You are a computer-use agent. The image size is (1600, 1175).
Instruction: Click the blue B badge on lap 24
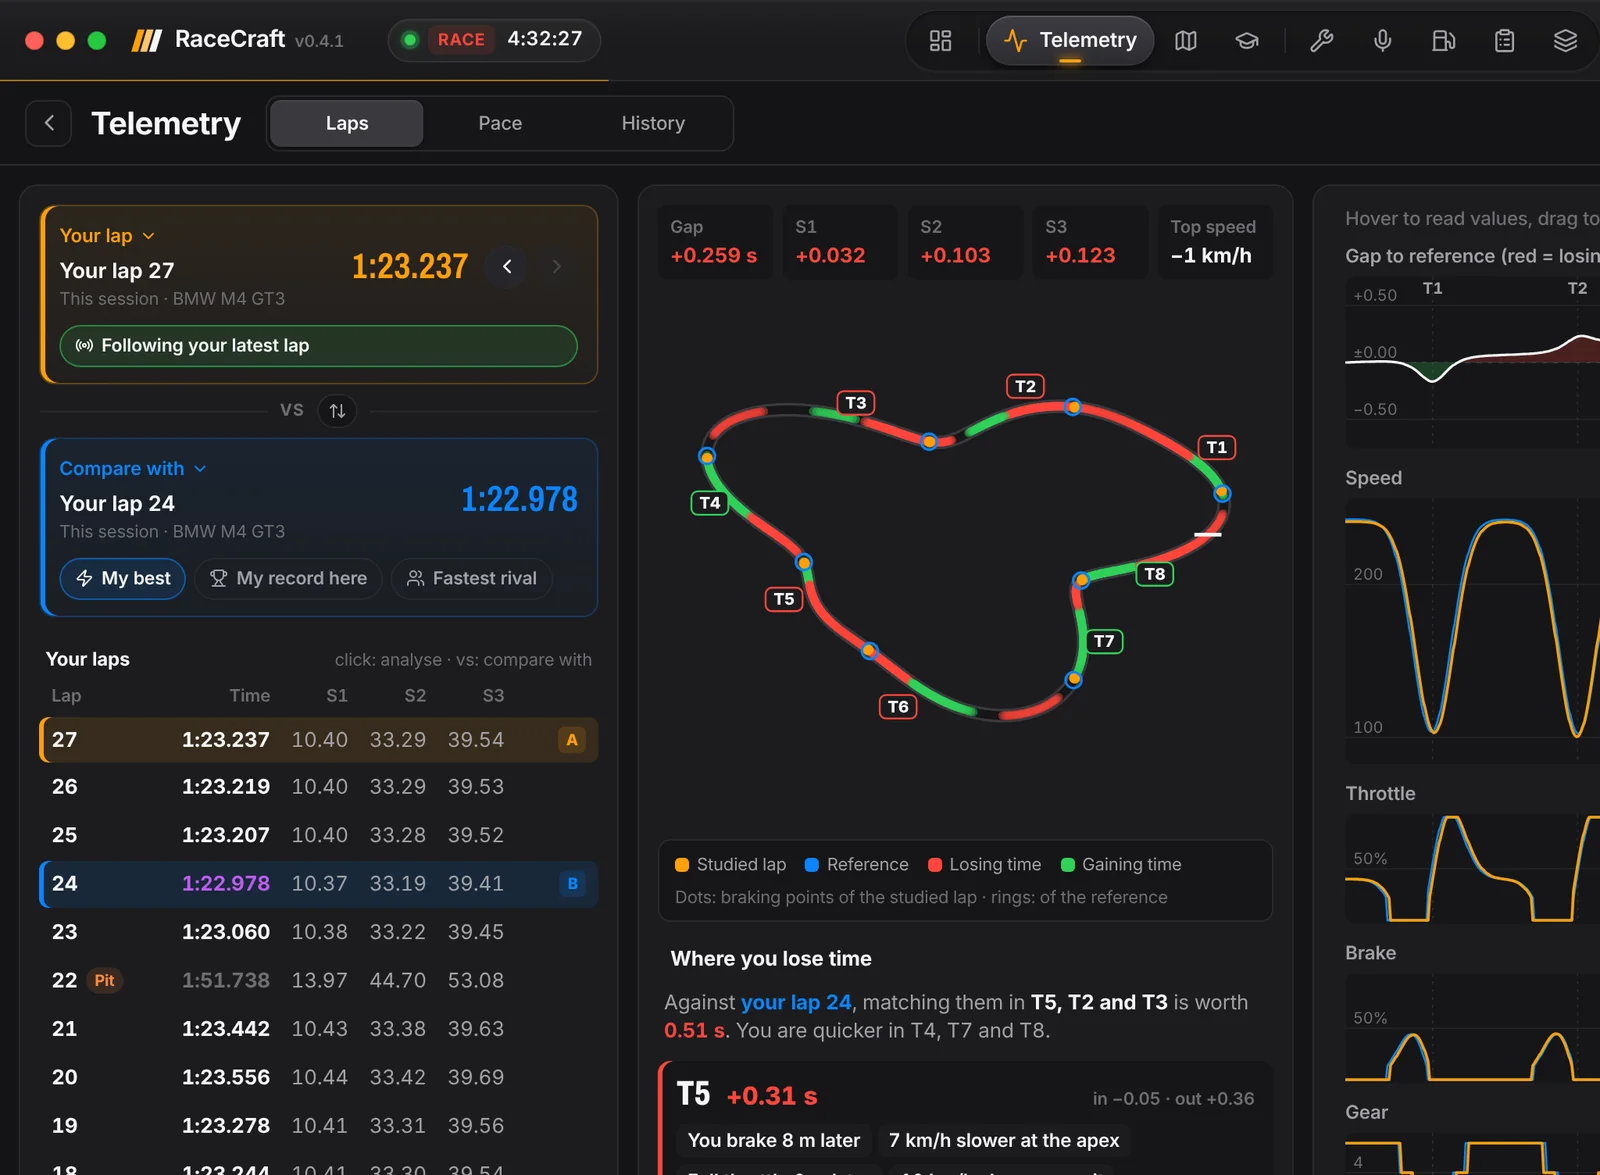coord(572,884)
